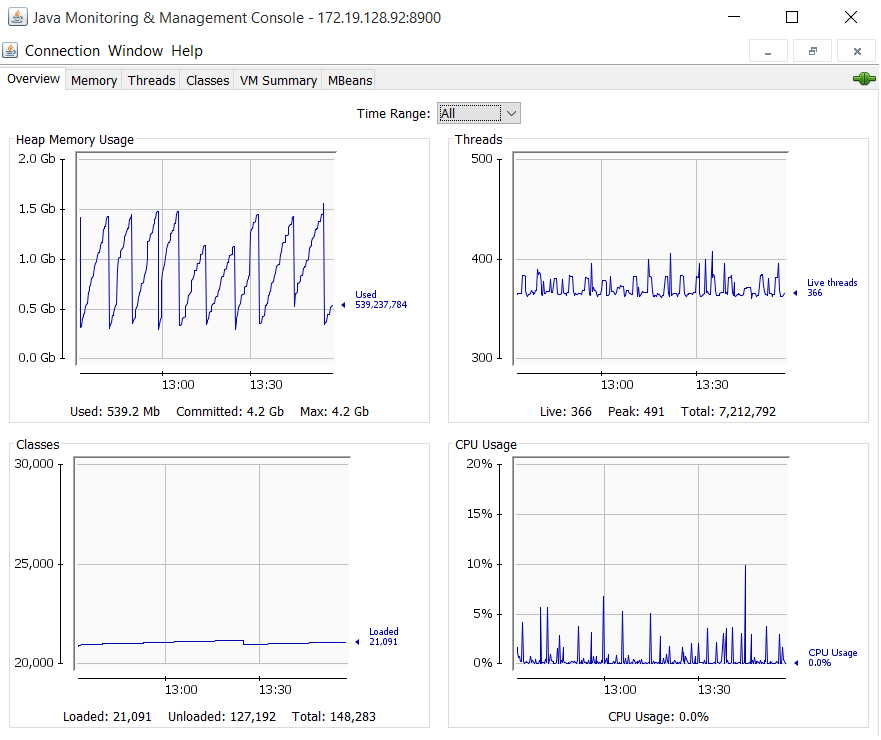Open the Connection menu
This screenshot has height=740, width=881.
coord(62,51)
